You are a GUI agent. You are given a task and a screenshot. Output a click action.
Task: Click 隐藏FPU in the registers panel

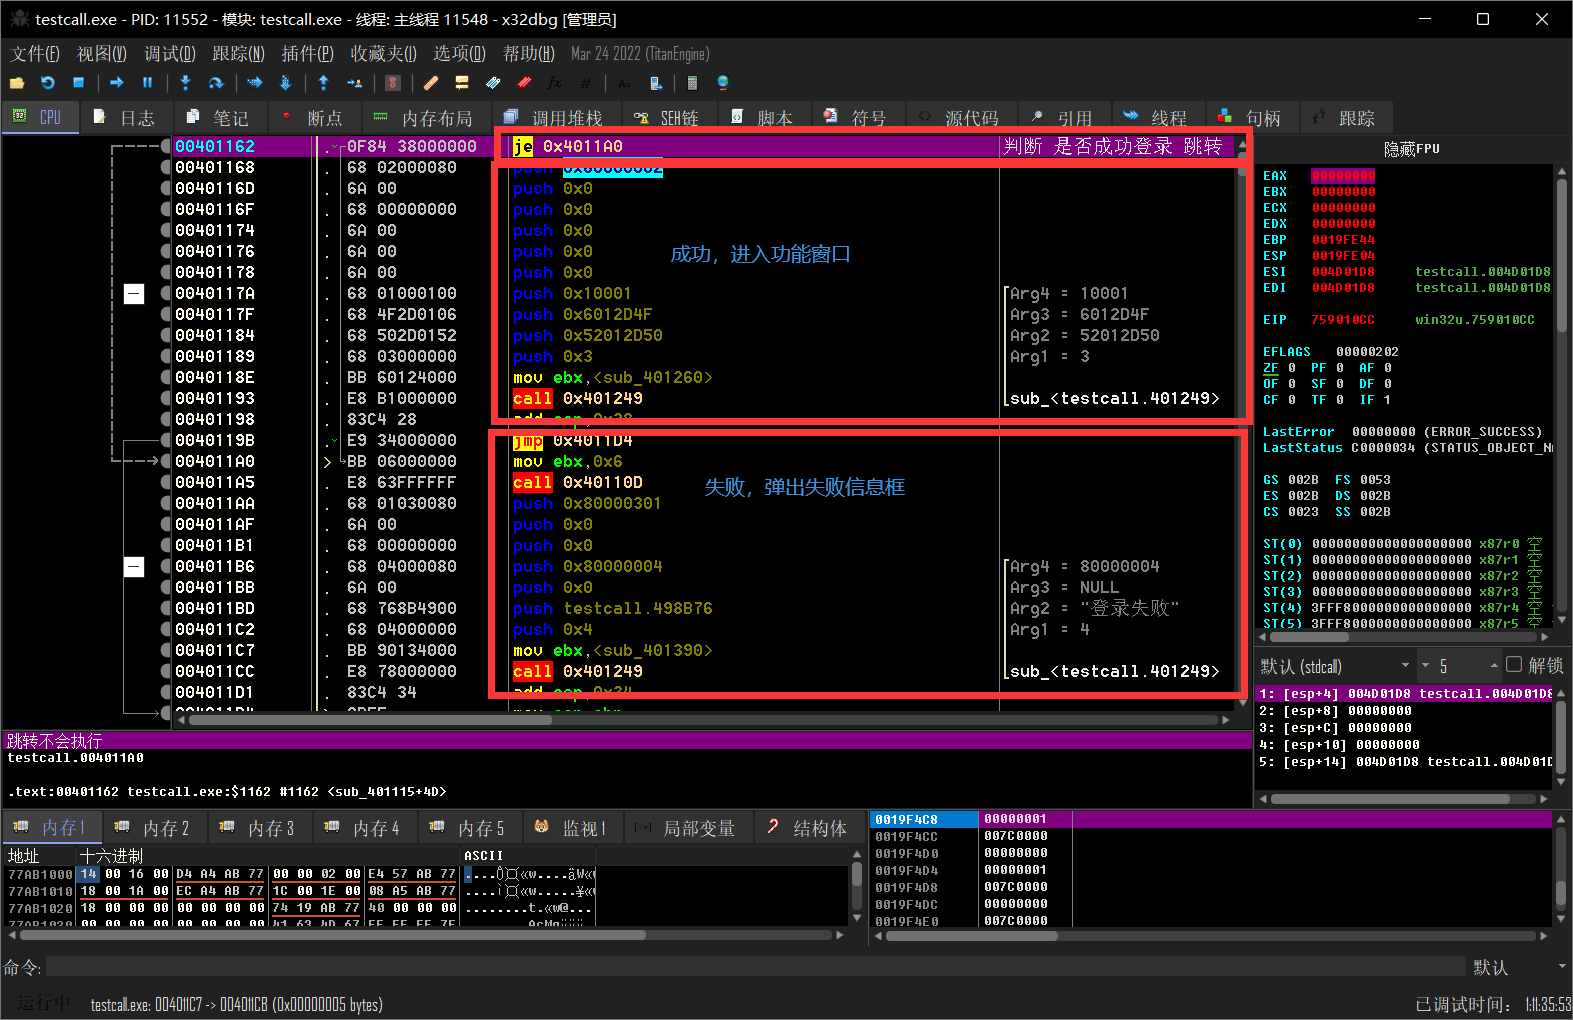click(x=1411, y=149)
